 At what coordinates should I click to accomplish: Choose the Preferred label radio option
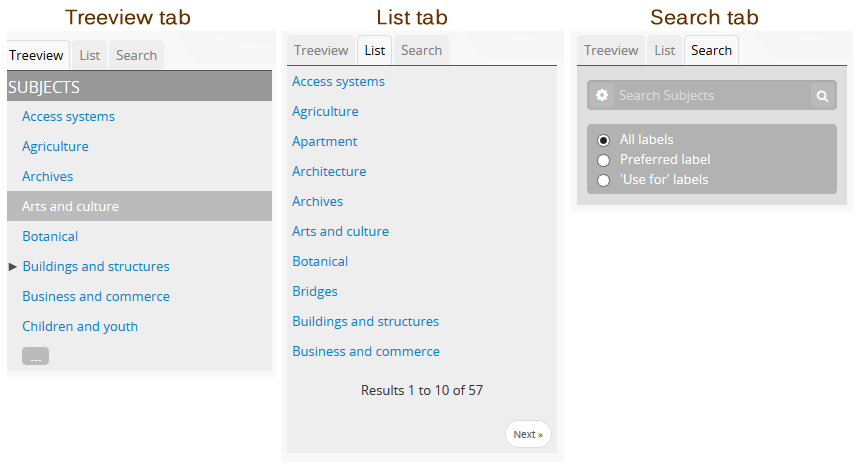pyautogui.click(x=603, y=160)
